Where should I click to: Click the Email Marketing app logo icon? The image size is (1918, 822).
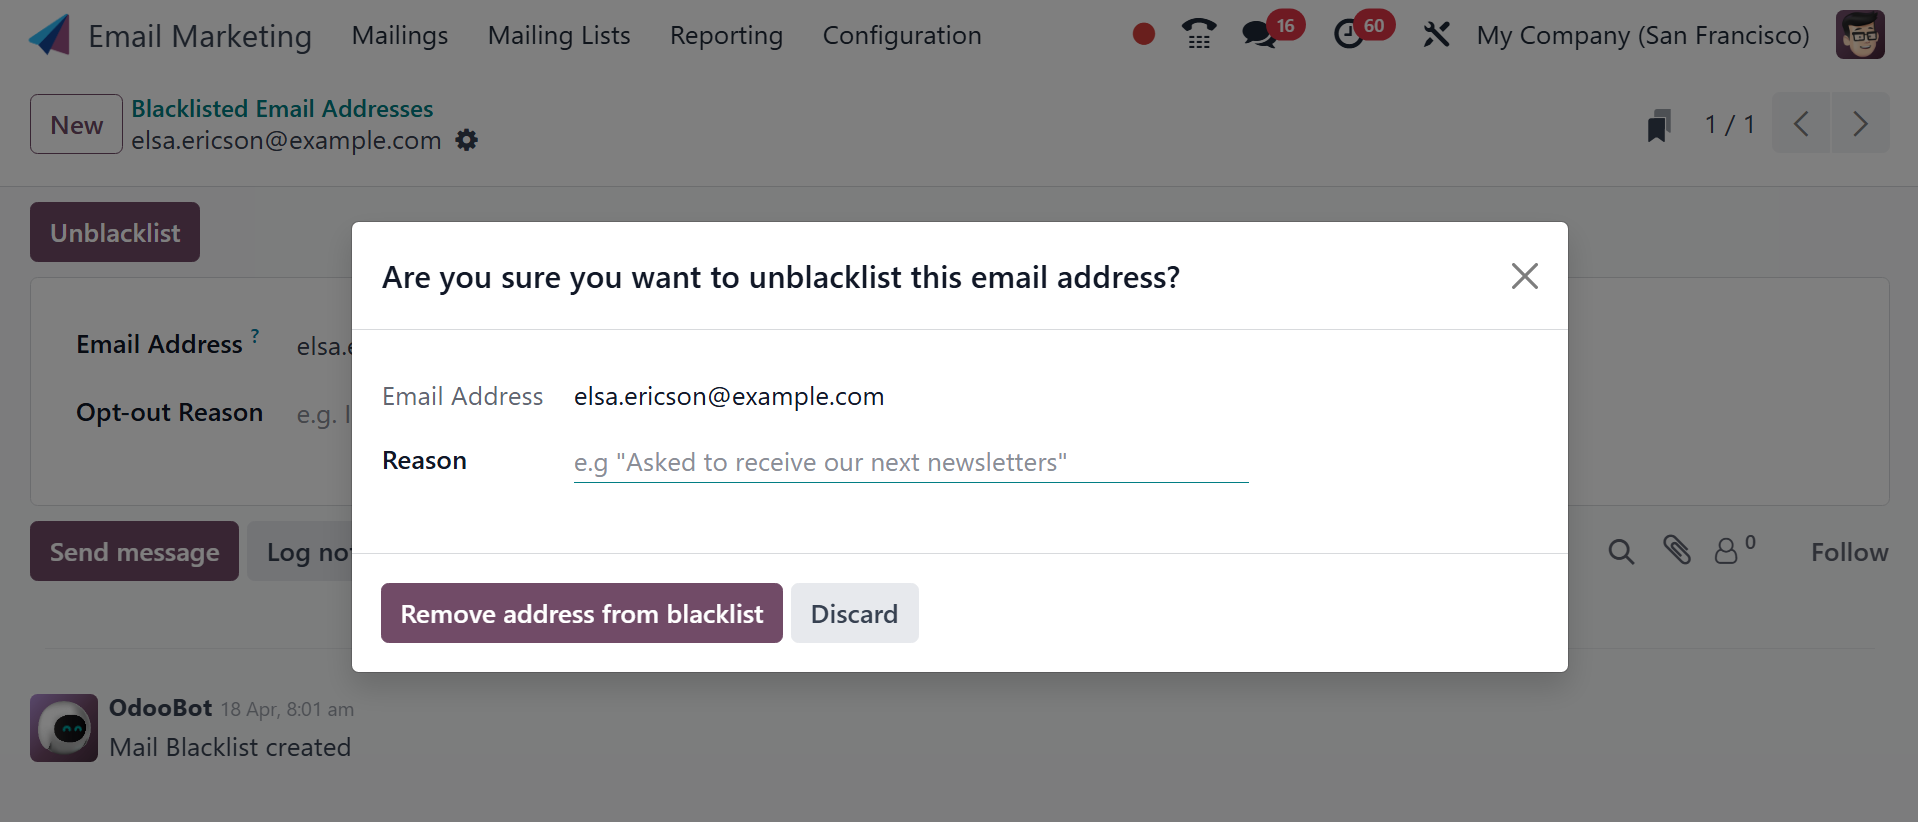[50, 36]
